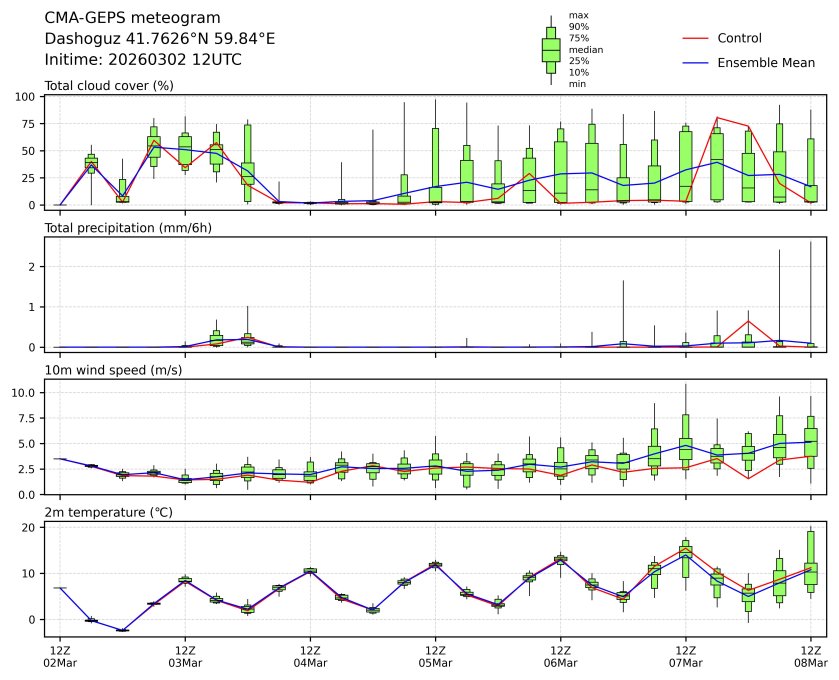839x680 pixels.
Task: Click the blue Ensemble Mean legend line
Action: [695, 63]
